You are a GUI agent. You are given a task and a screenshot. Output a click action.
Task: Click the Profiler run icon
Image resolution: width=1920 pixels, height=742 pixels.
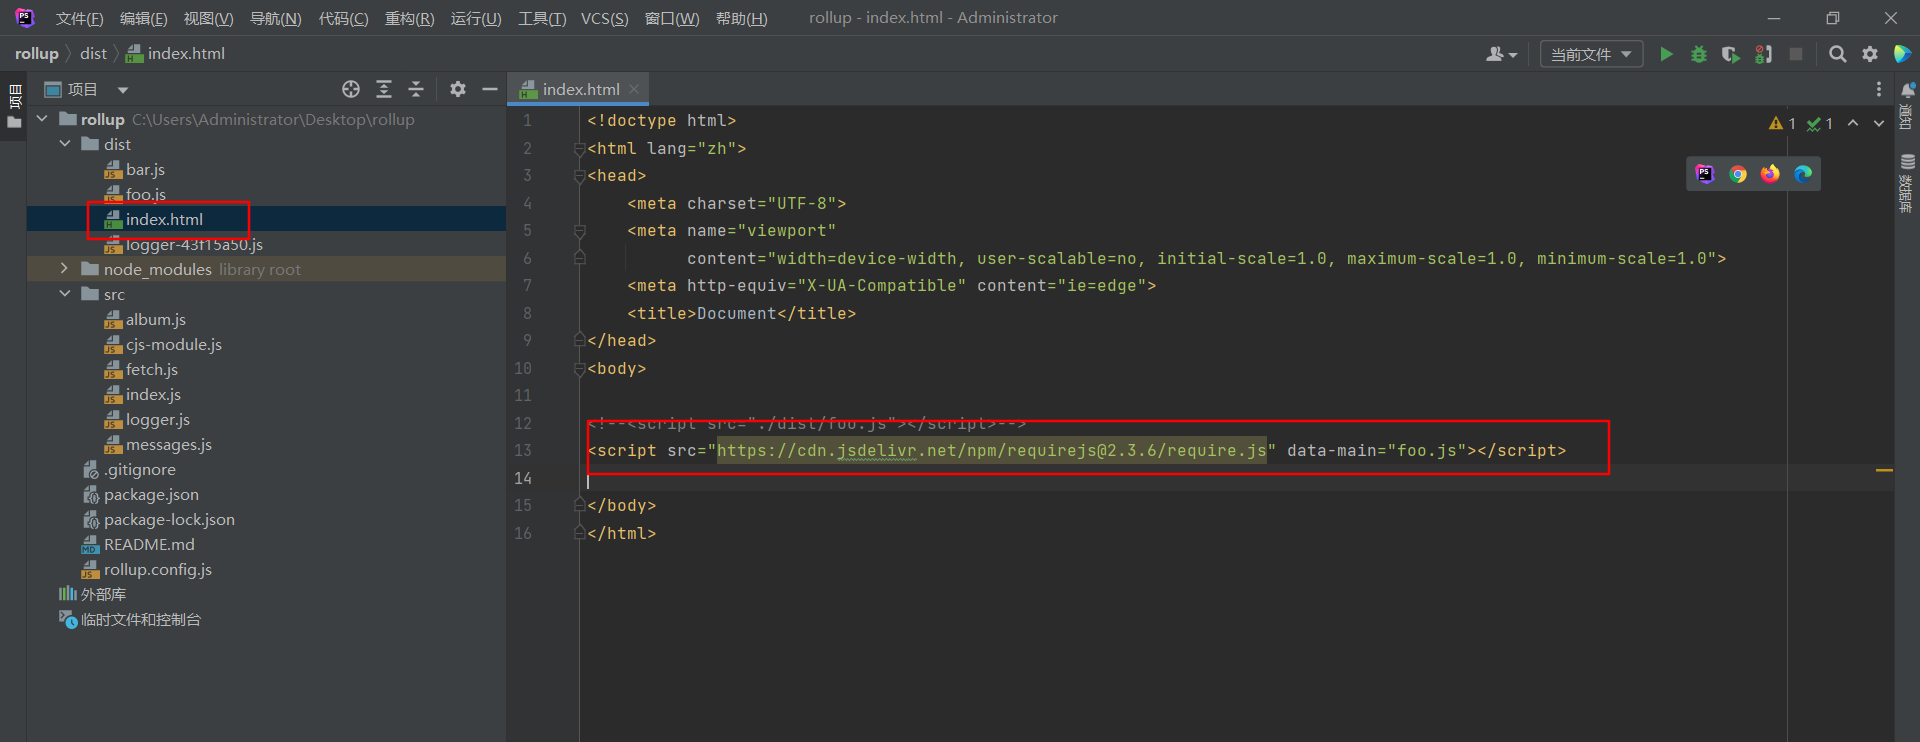click(1764, 54)
